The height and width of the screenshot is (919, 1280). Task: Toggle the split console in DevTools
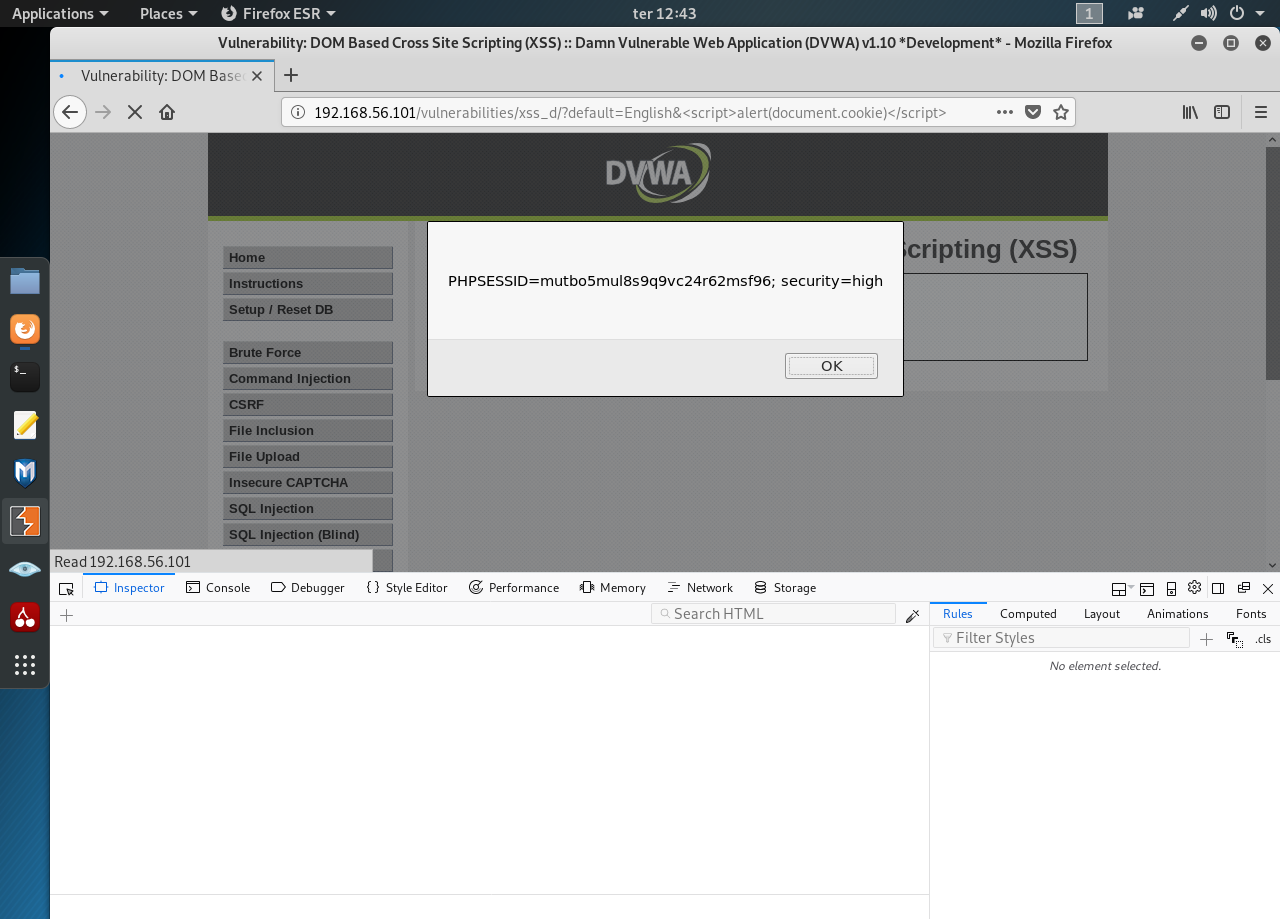(x=1147, y=589)
